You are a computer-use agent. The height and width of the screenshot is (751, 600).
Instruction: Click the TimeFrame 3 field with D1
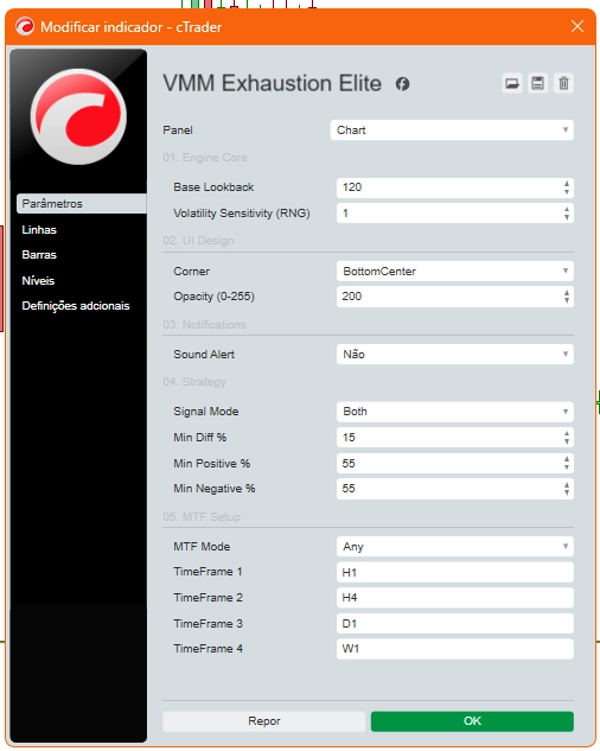click(455, 624)
